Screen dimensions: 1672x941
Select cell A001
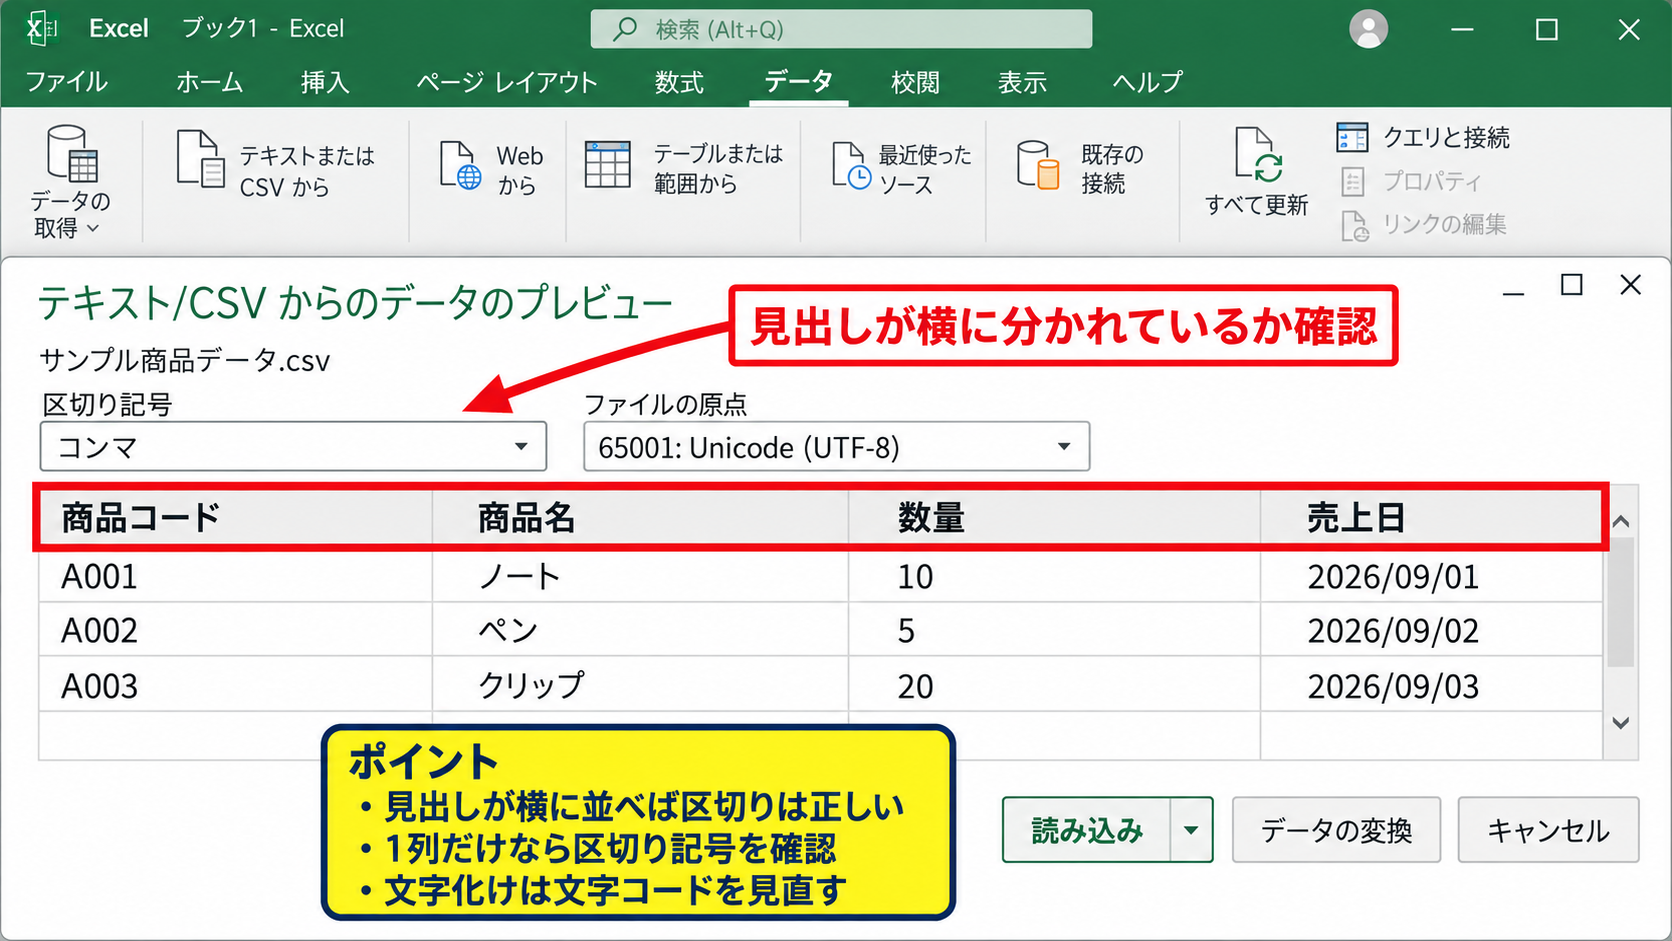235,576
